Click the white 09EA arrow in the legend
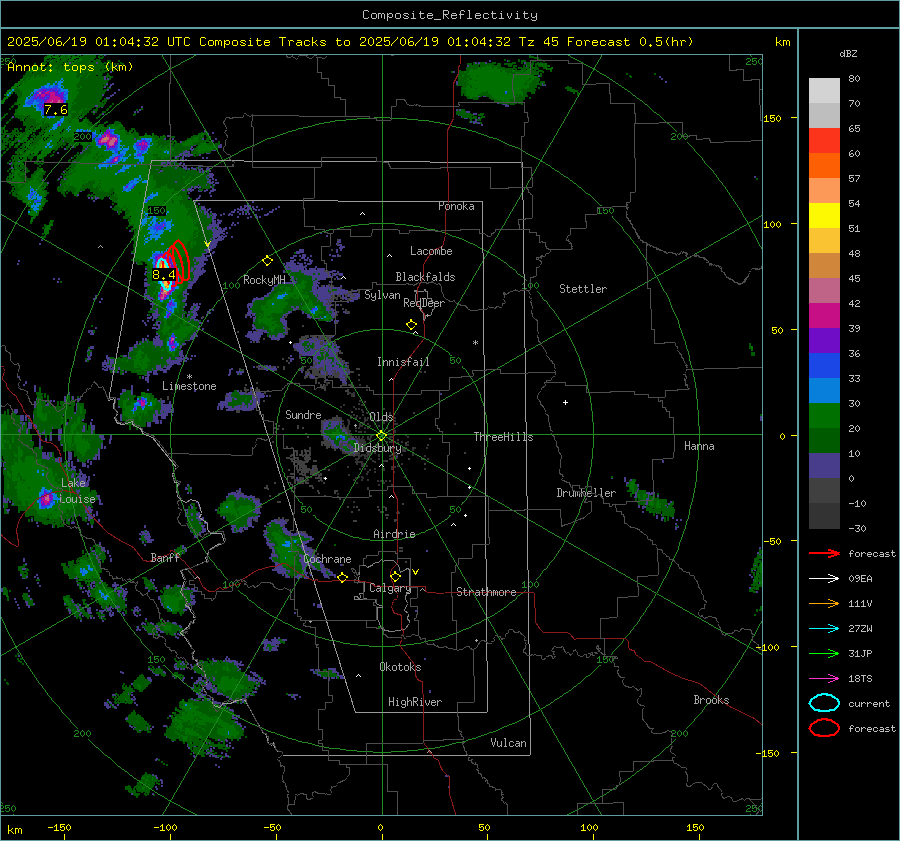900x841 pixels. (824, 578)
